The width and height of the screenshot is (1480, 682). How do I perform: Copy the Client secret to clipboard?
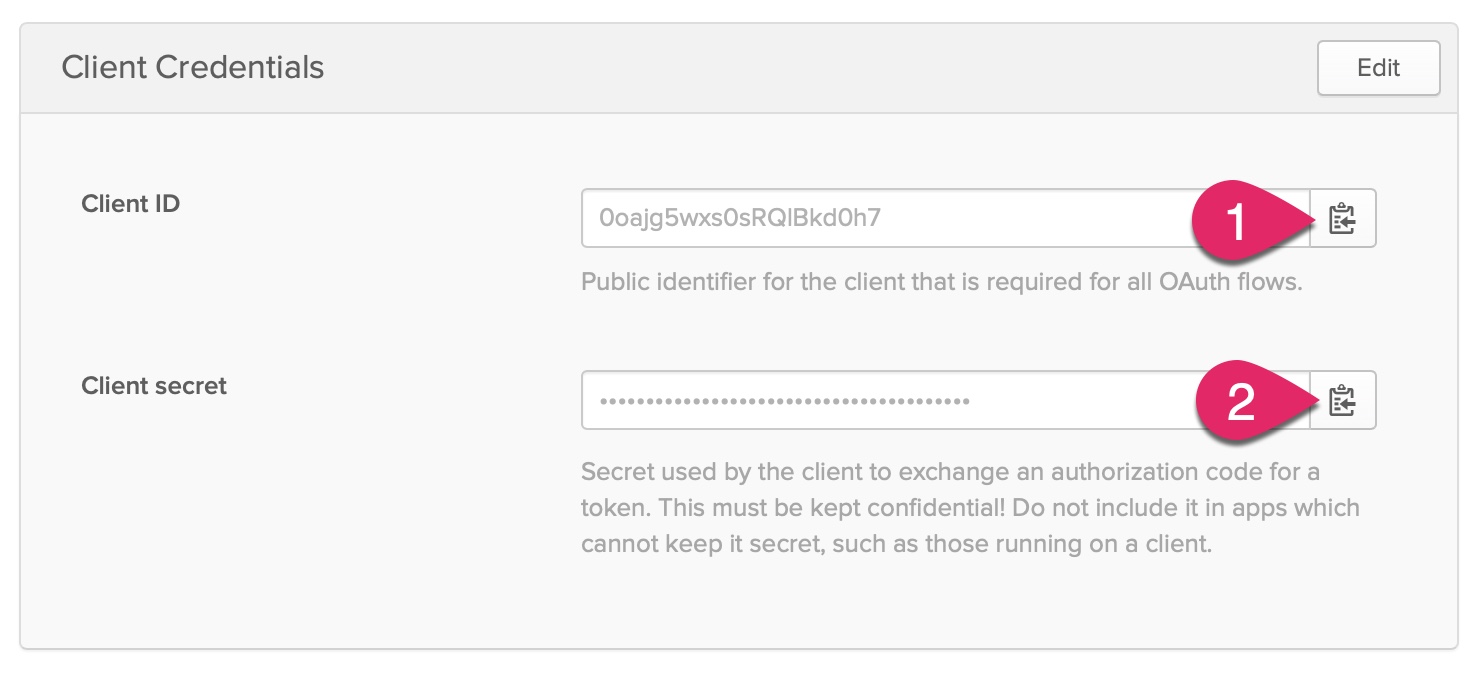coord(1342,401)
